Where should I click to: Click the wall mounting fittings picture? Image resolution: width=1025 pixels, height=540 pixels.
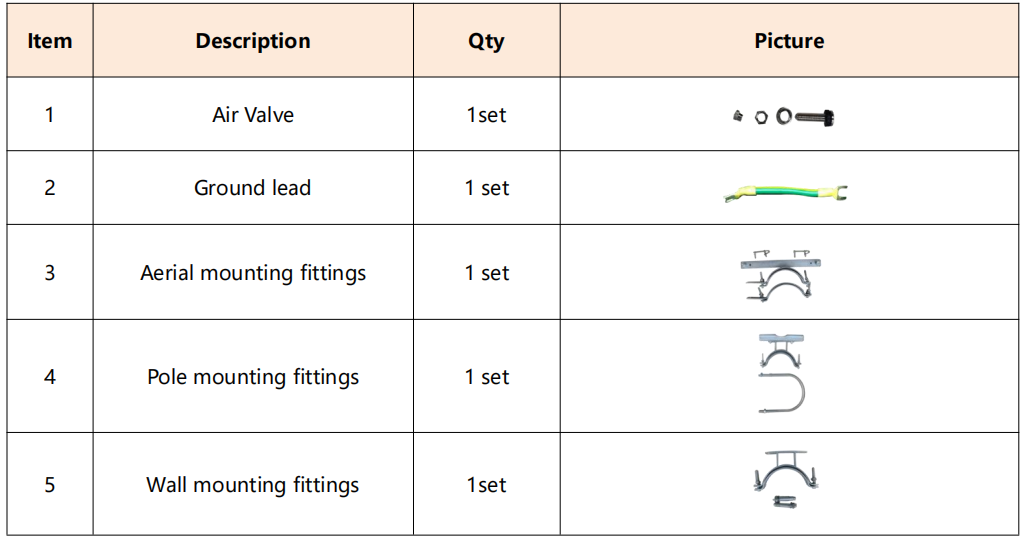click(x=781, y=478)
